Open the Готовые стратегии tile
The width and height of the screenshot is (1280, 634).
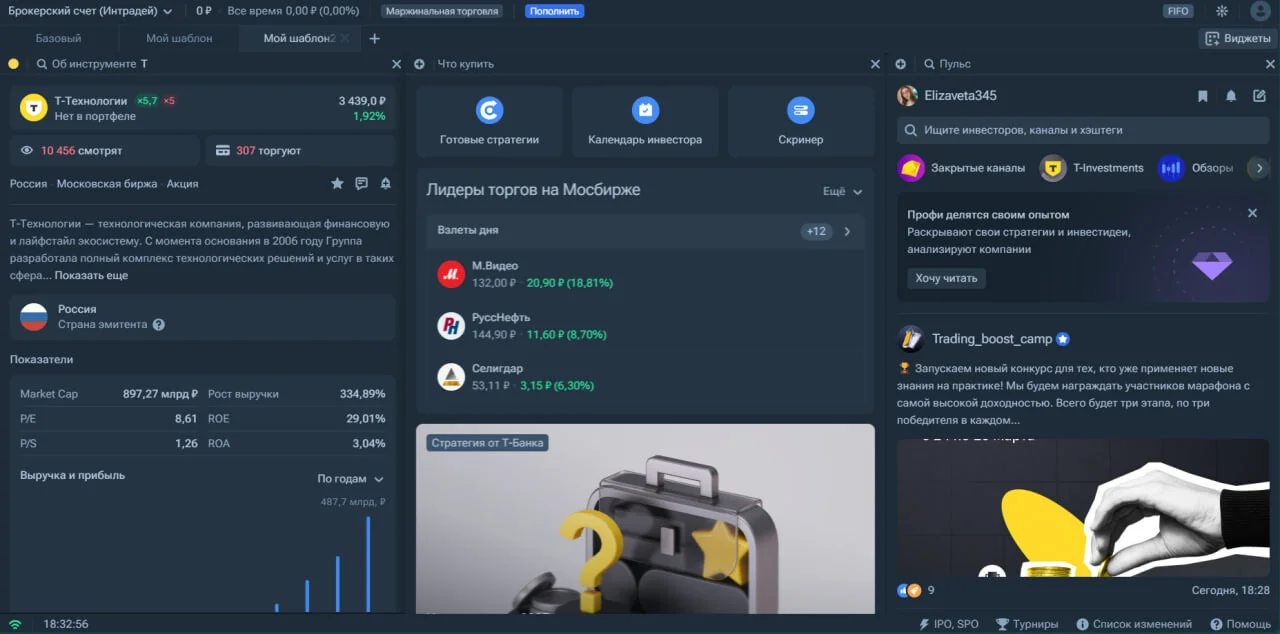489,122
